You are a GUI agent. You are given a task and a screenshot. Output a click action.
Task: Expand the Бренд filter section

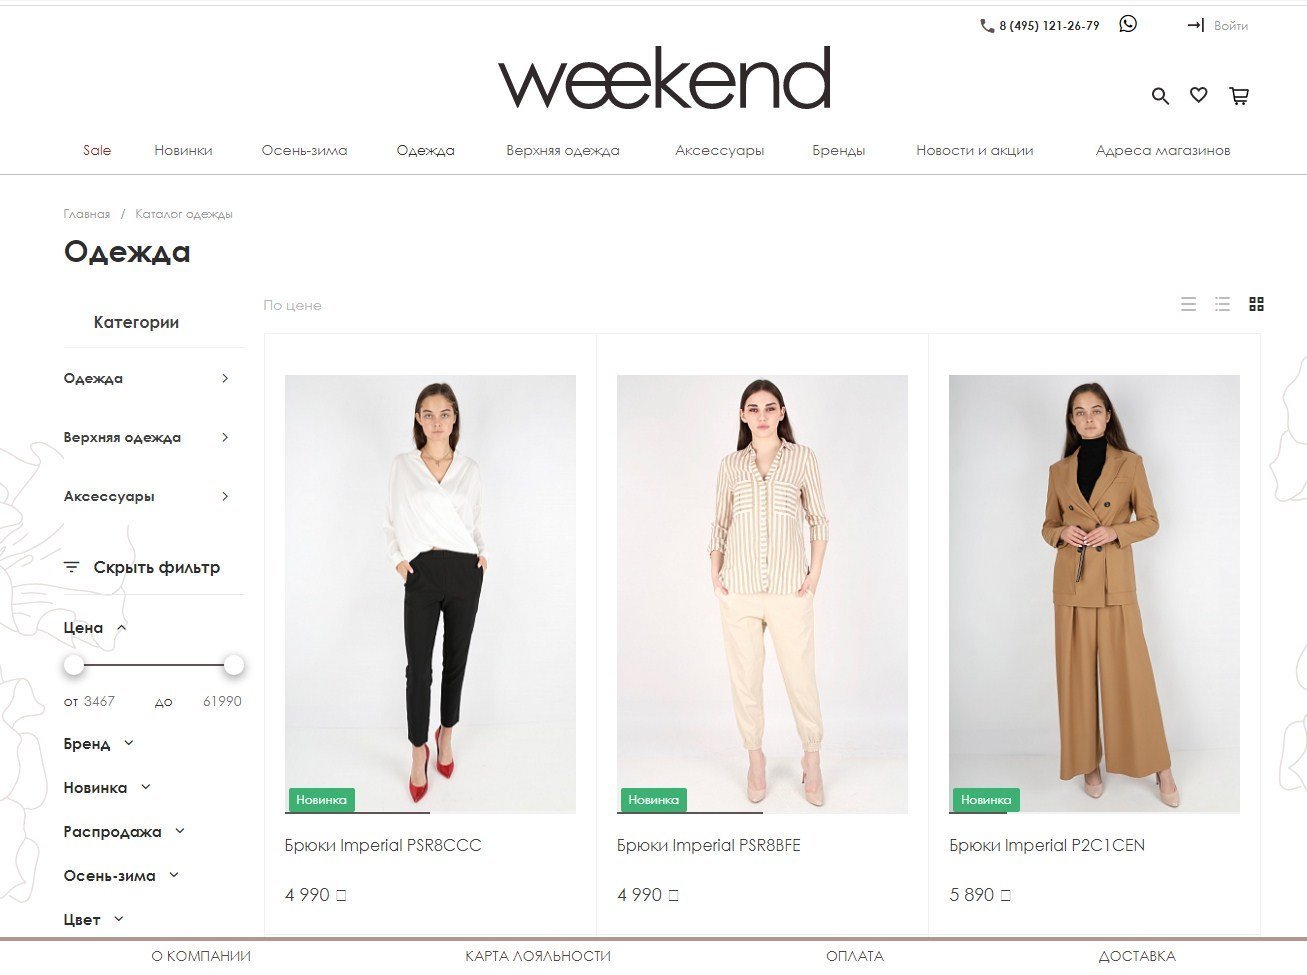pyautogui.click(x=98, y=744)
